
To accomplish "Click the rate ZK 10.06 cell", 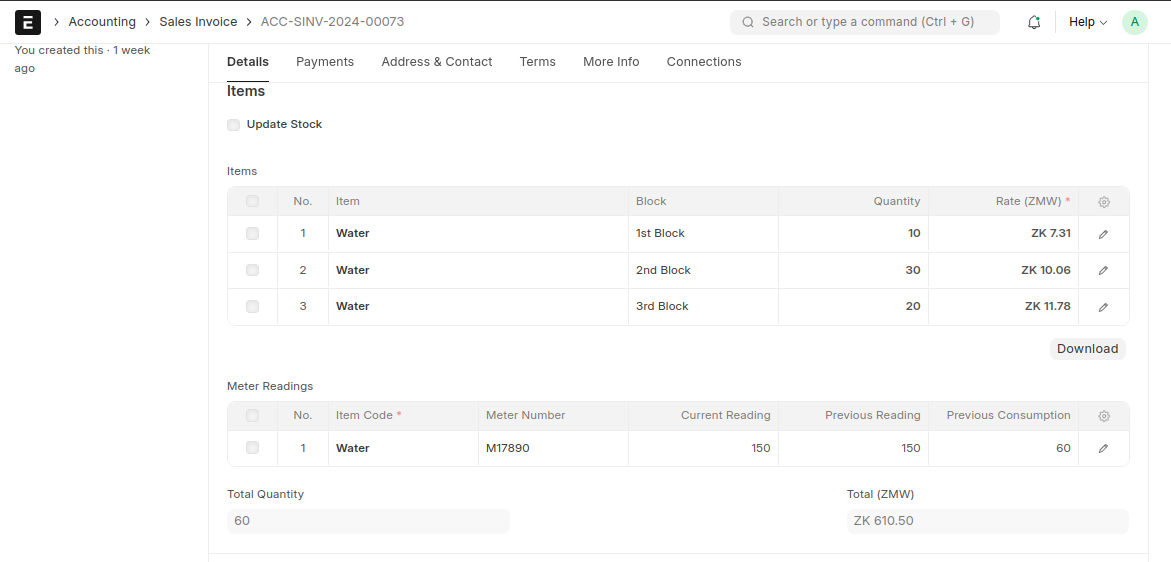I will point(1004,270).
